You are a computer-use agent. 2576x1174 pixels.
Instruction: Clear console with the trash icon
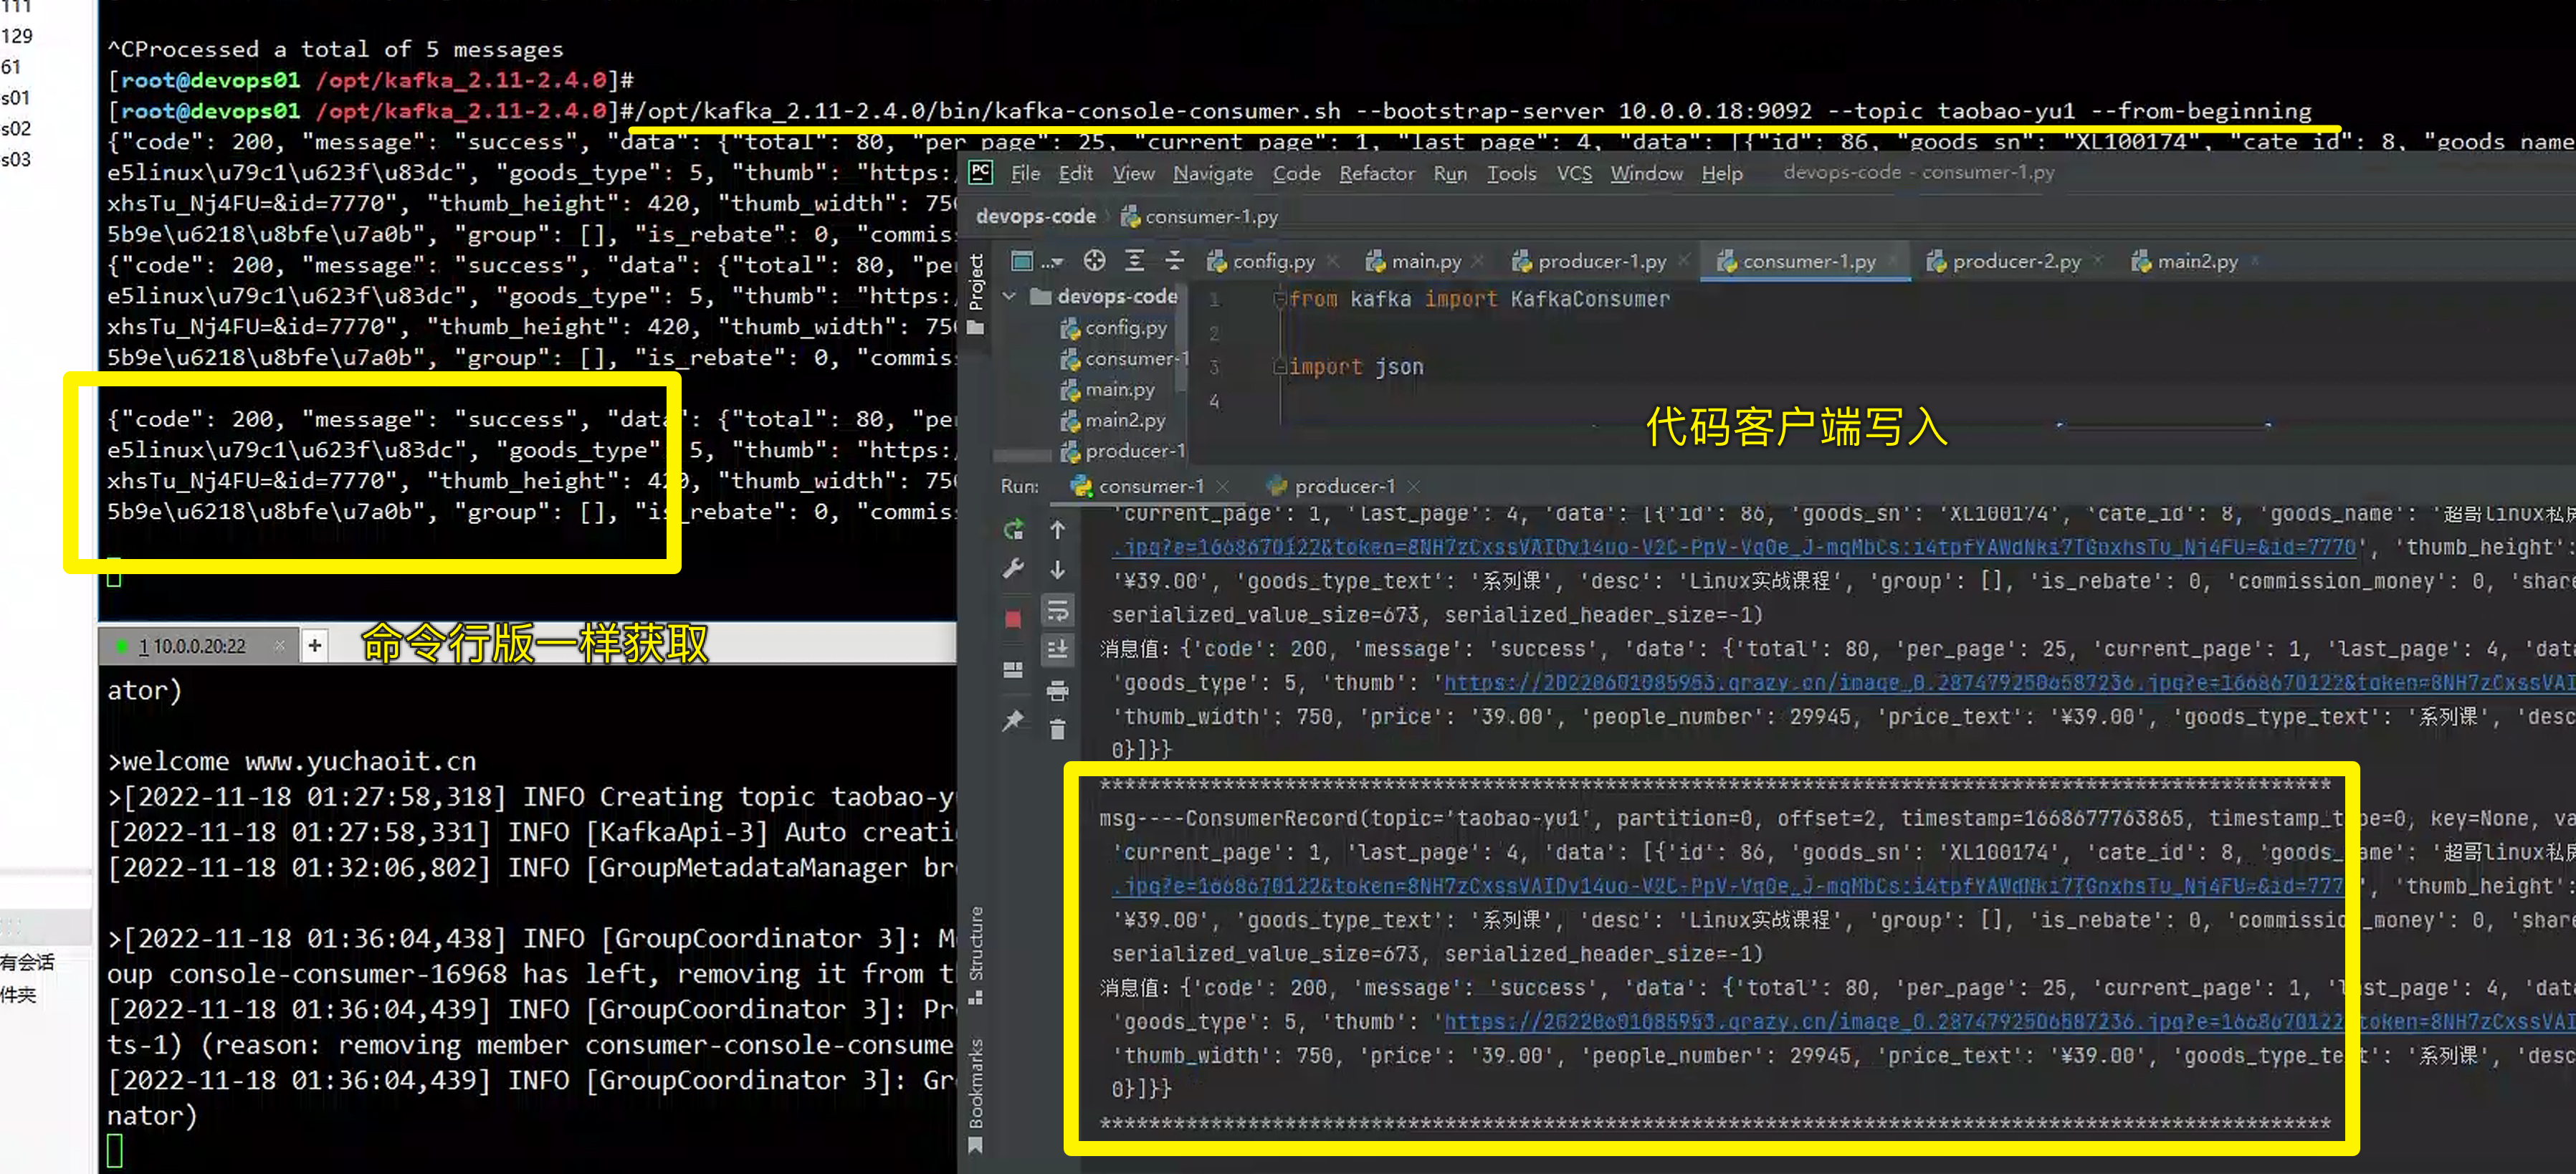[1057, 730]
